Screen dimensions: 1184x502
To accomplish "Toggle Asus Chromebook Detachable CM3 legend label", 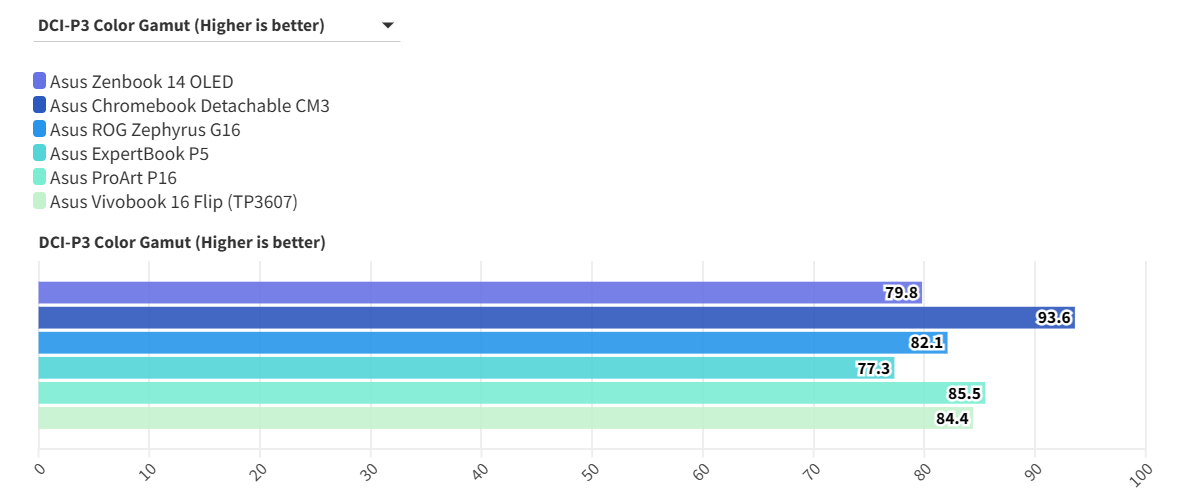I will [189, 106].
